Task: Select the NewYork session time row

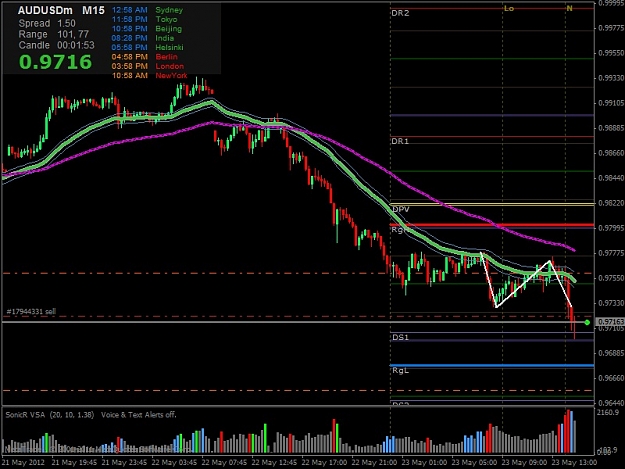Action: tap(149, 75)
